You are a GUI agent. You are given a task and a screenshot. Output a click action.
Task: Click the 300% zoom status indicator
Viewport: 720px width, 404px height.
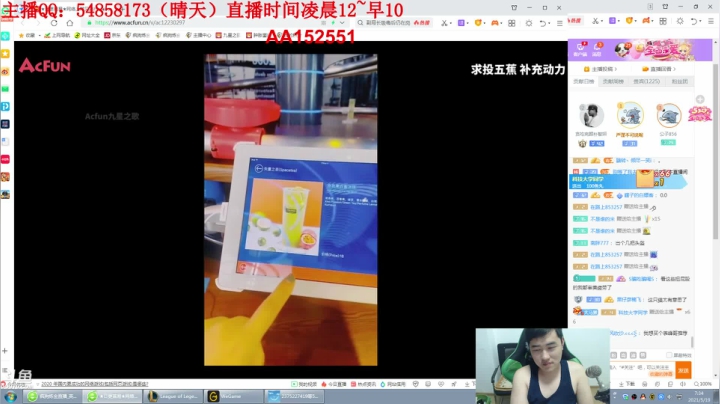point(703,384)
